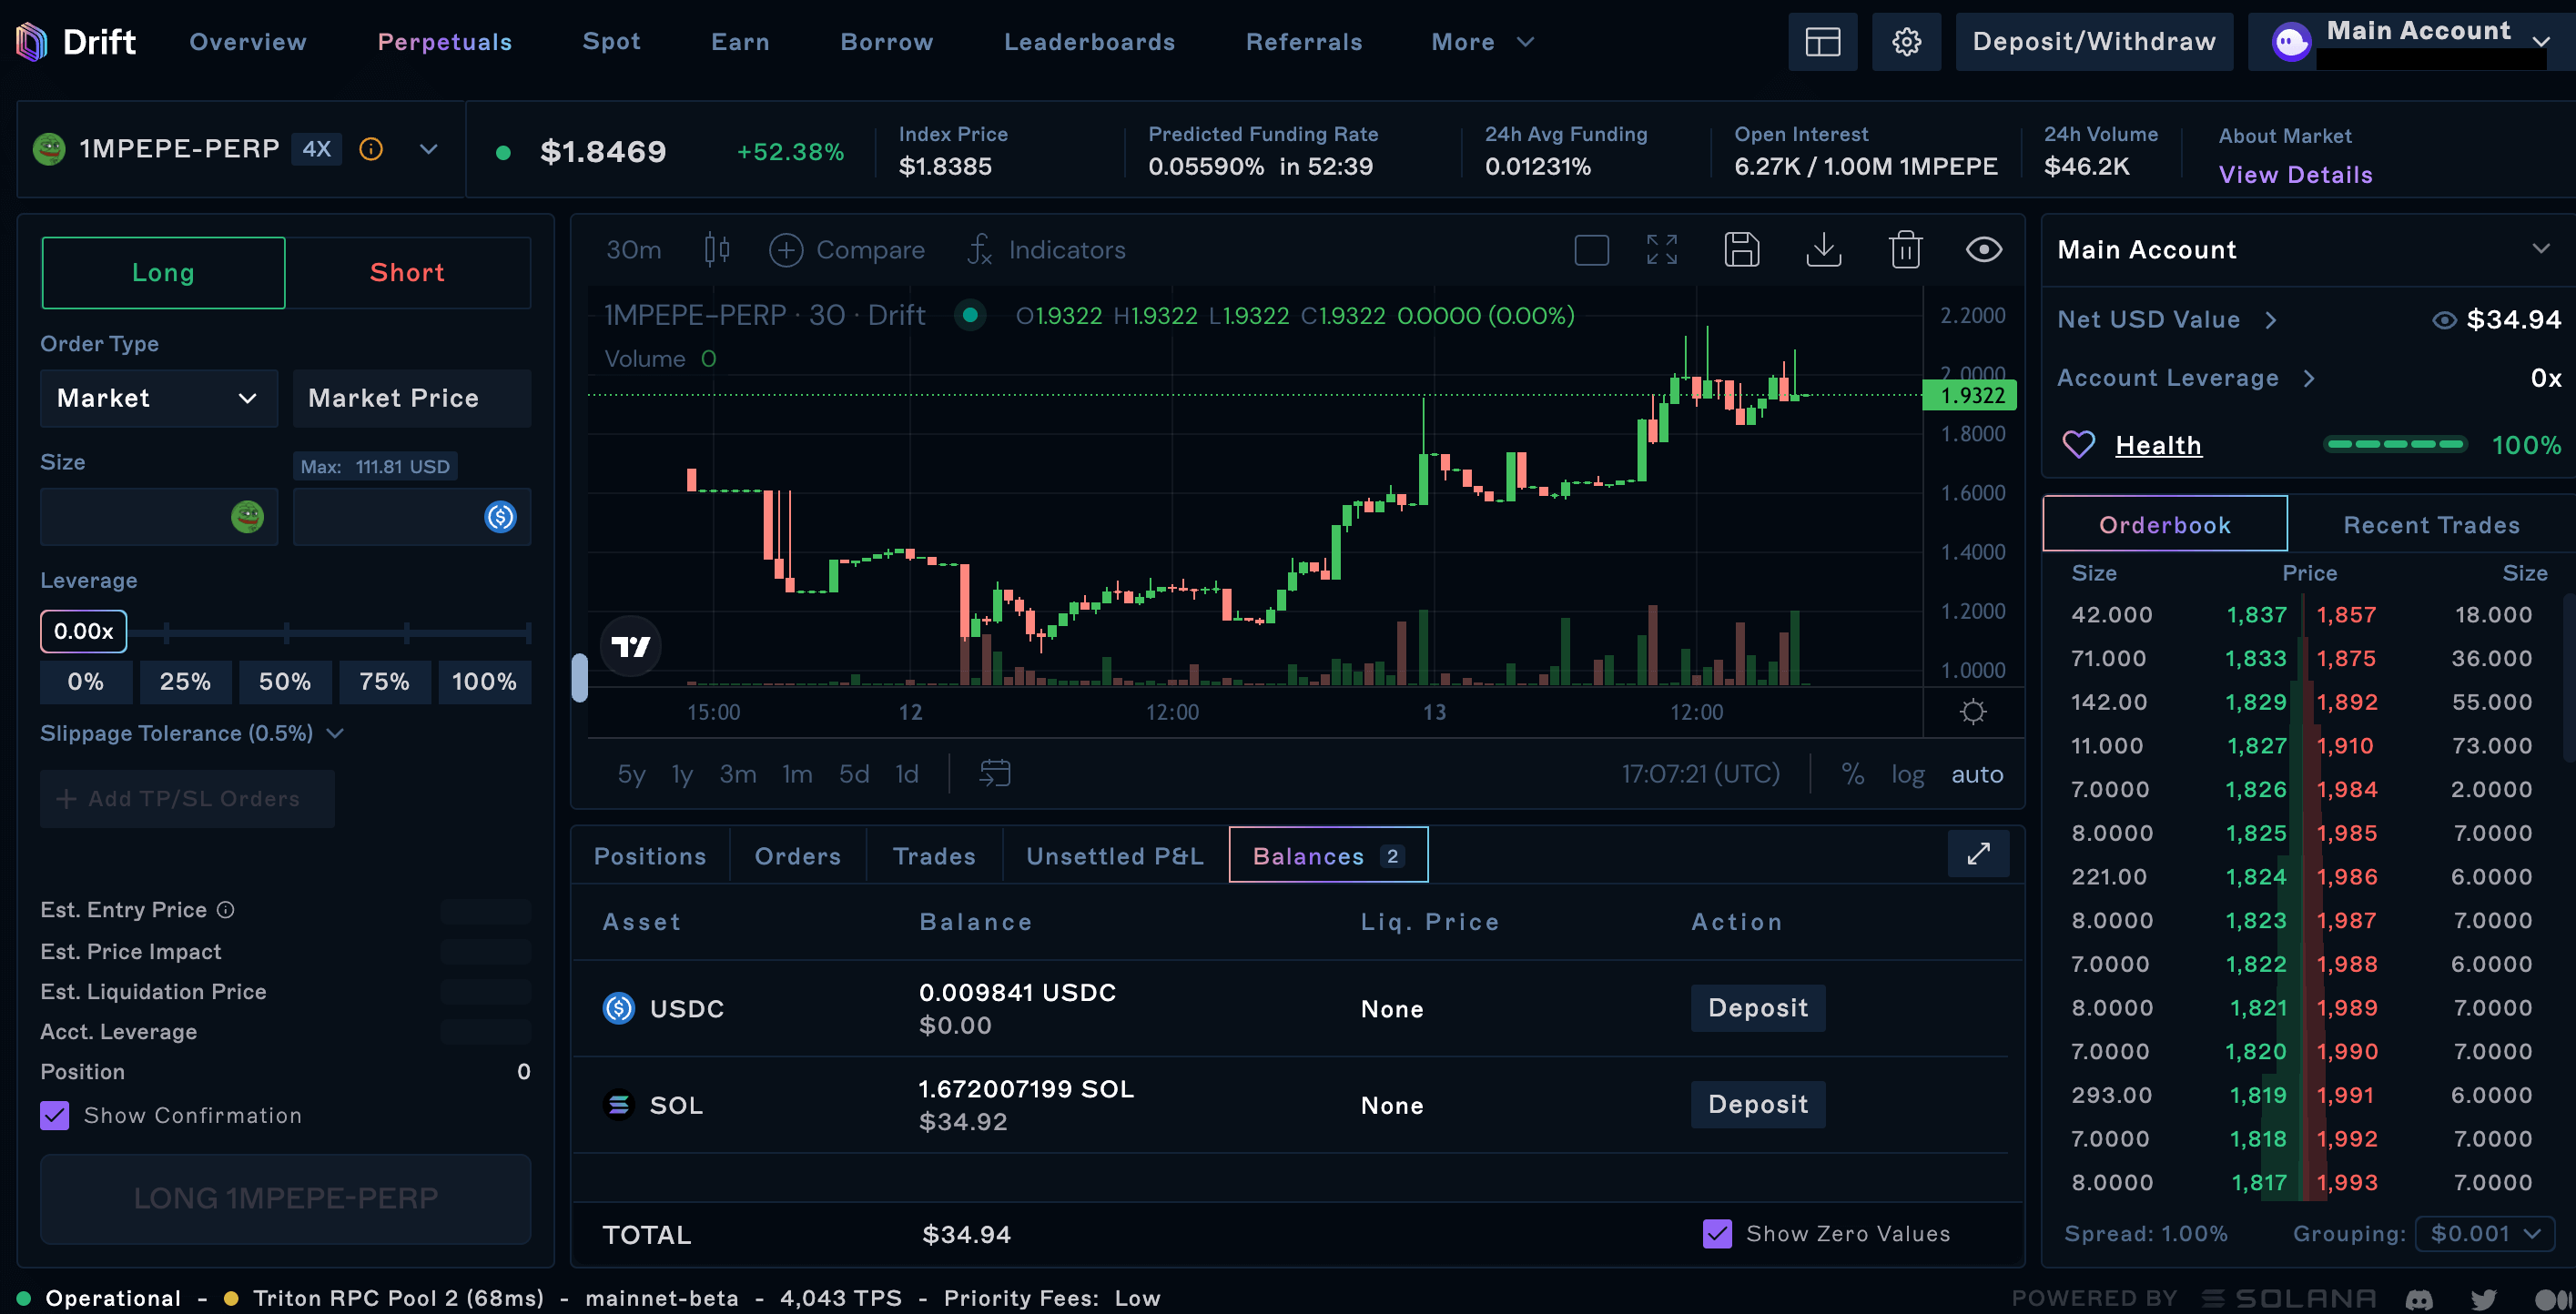Click Deposit button in USDC row

1757,1007
